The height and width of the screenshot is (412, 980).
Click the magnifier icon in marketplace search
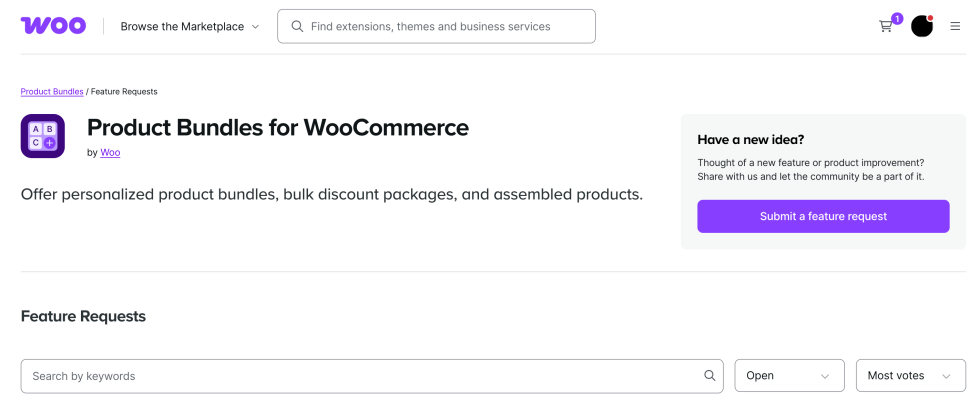click(x=297, y=27)
